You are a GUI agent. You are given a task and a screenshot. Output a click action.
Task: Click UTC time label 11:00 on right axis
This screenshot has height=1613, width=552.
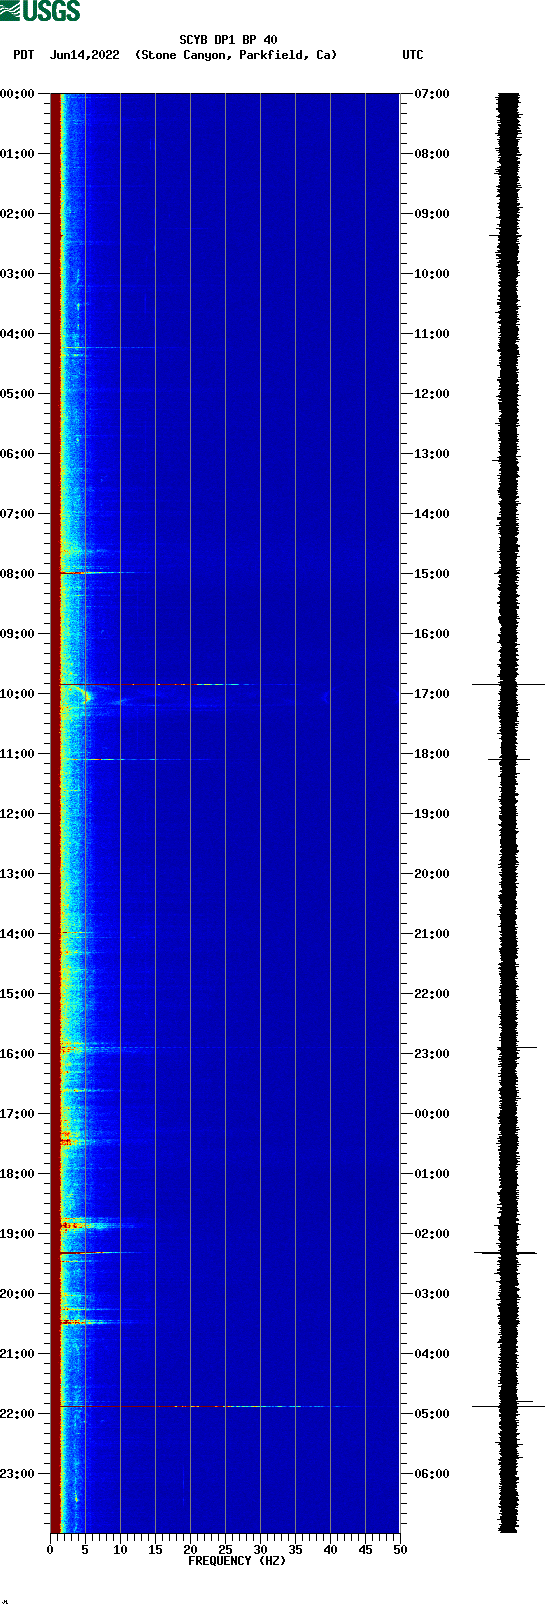coord(432,334)
